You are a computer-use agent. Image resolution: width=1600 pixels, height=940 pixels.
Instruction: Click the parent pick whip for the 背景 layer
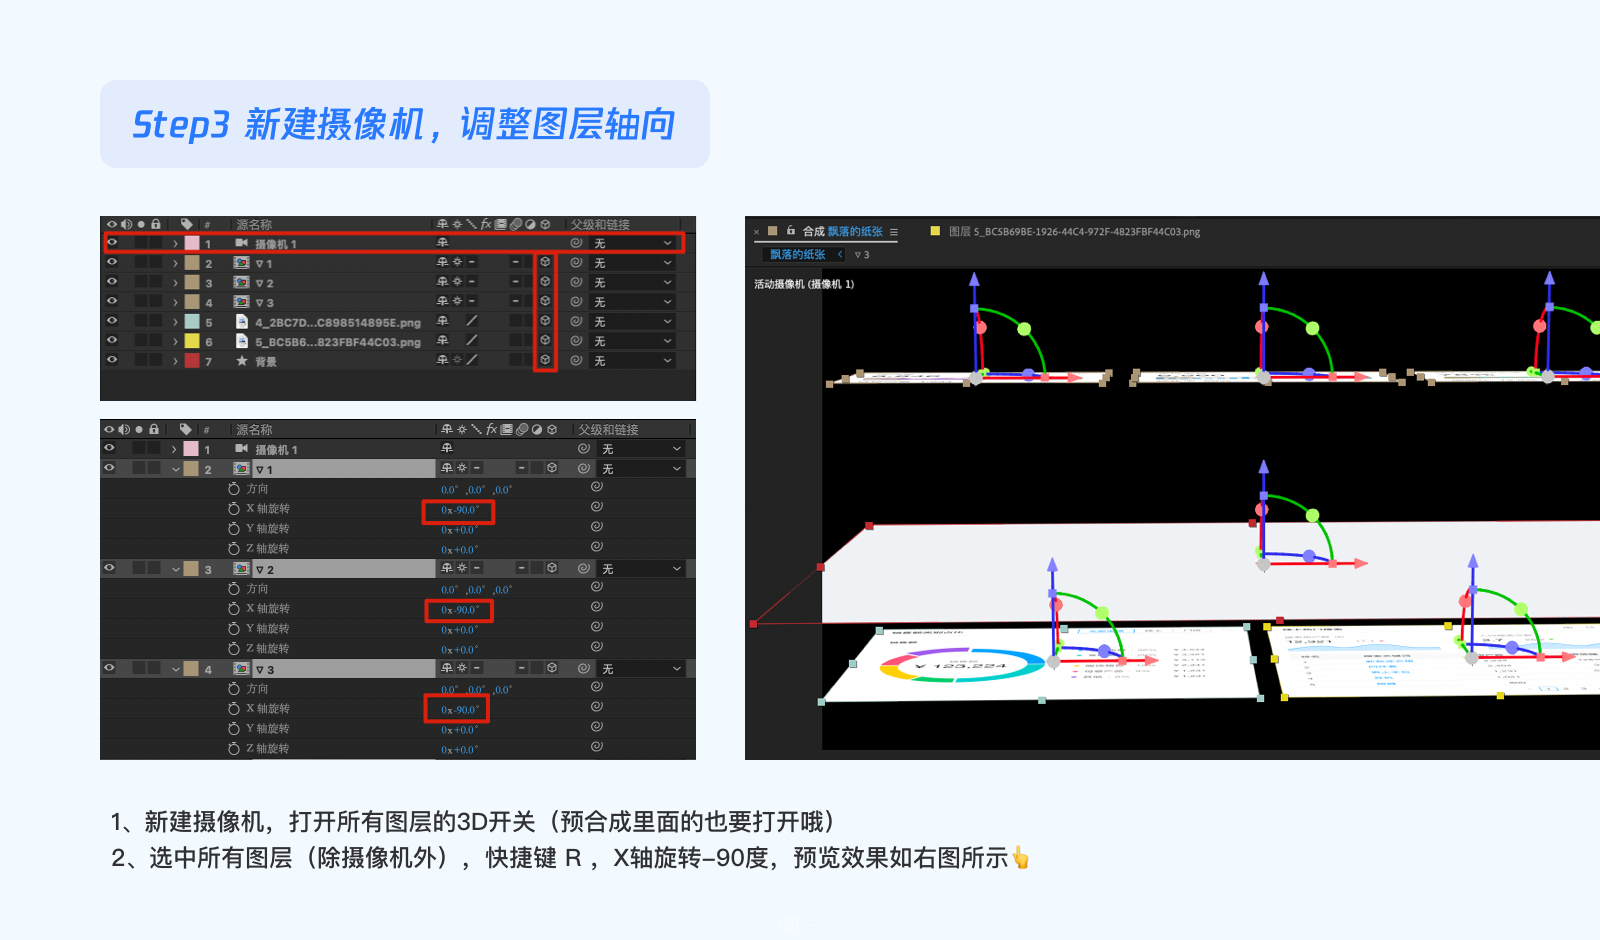click(576, 360)
